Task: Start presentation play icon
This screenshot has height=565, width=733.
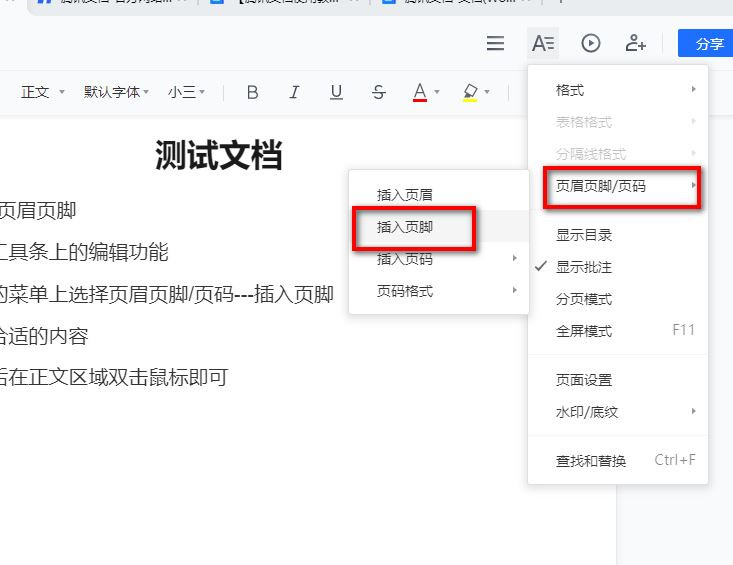Action: point(591,43)
